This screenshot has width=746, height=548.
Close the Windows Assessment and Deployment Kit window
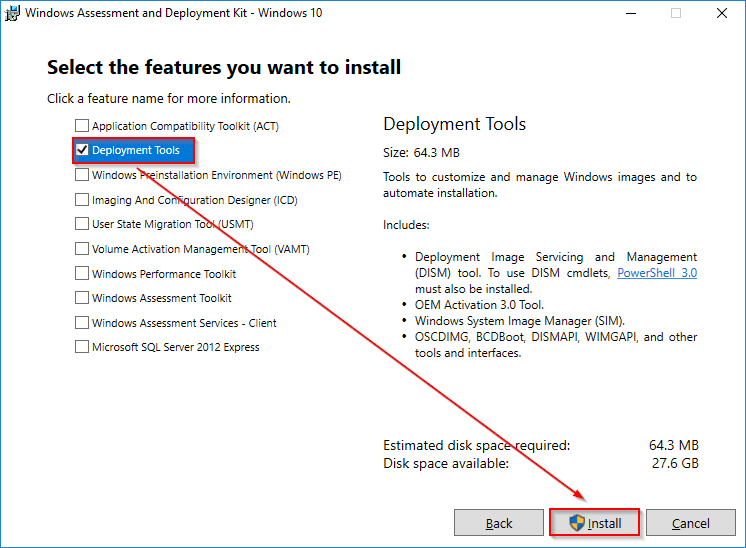coord(722,13)
